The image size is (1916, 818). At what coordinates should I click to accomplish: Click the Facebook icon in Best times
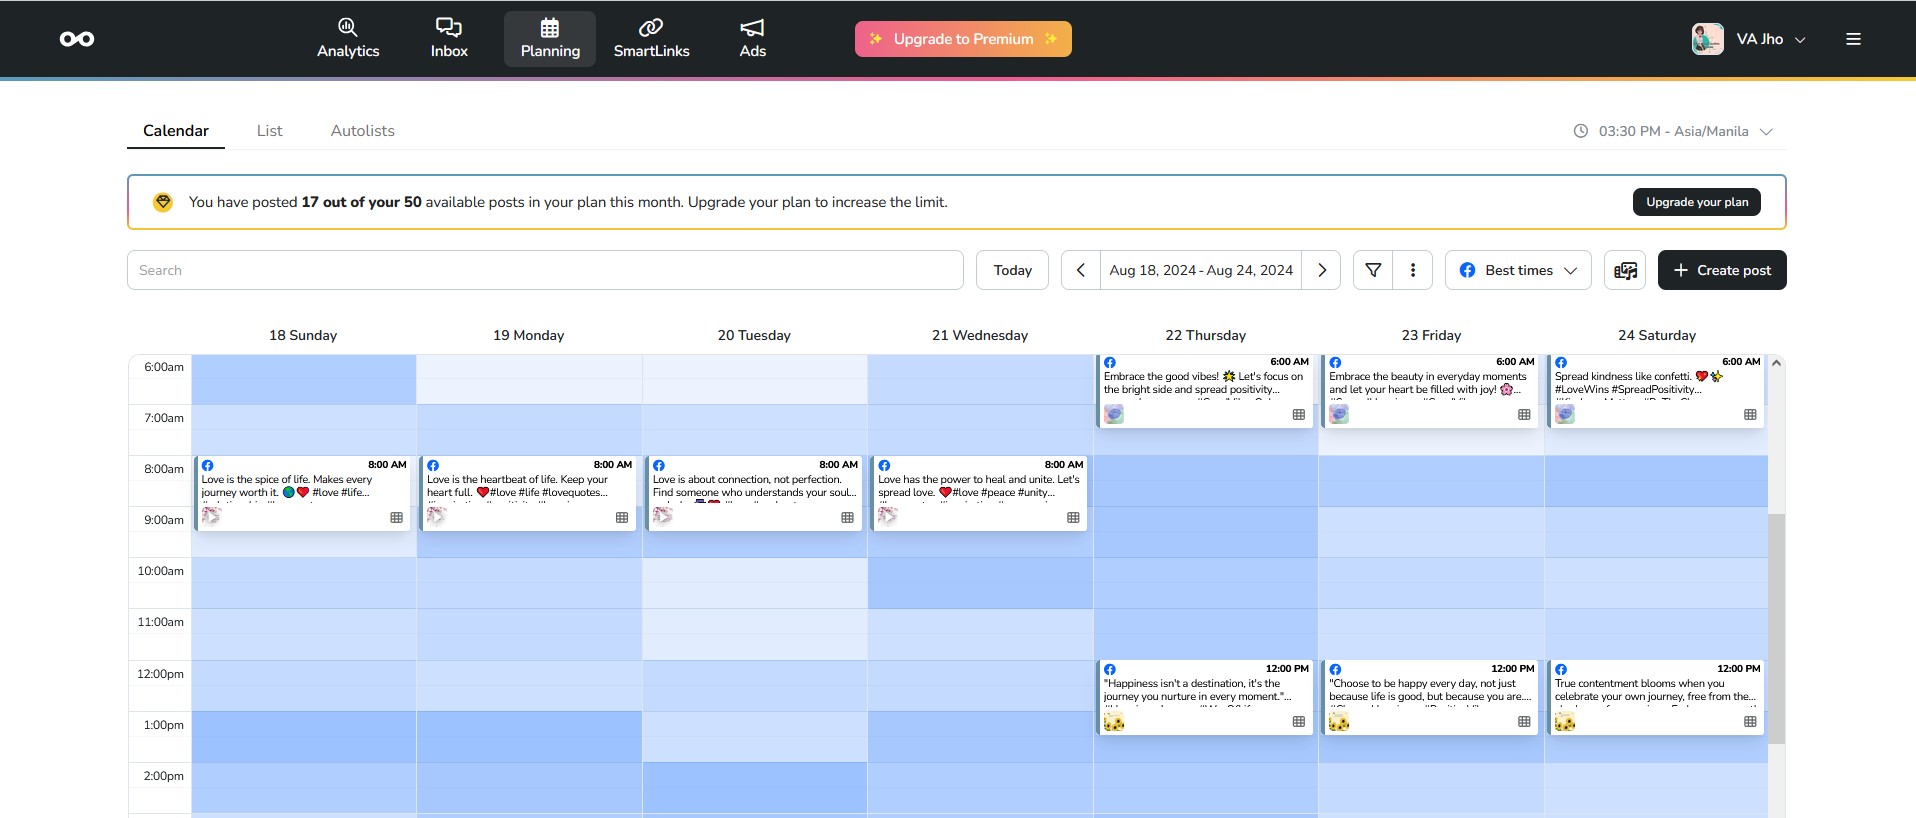click(x=1467, y=270)
